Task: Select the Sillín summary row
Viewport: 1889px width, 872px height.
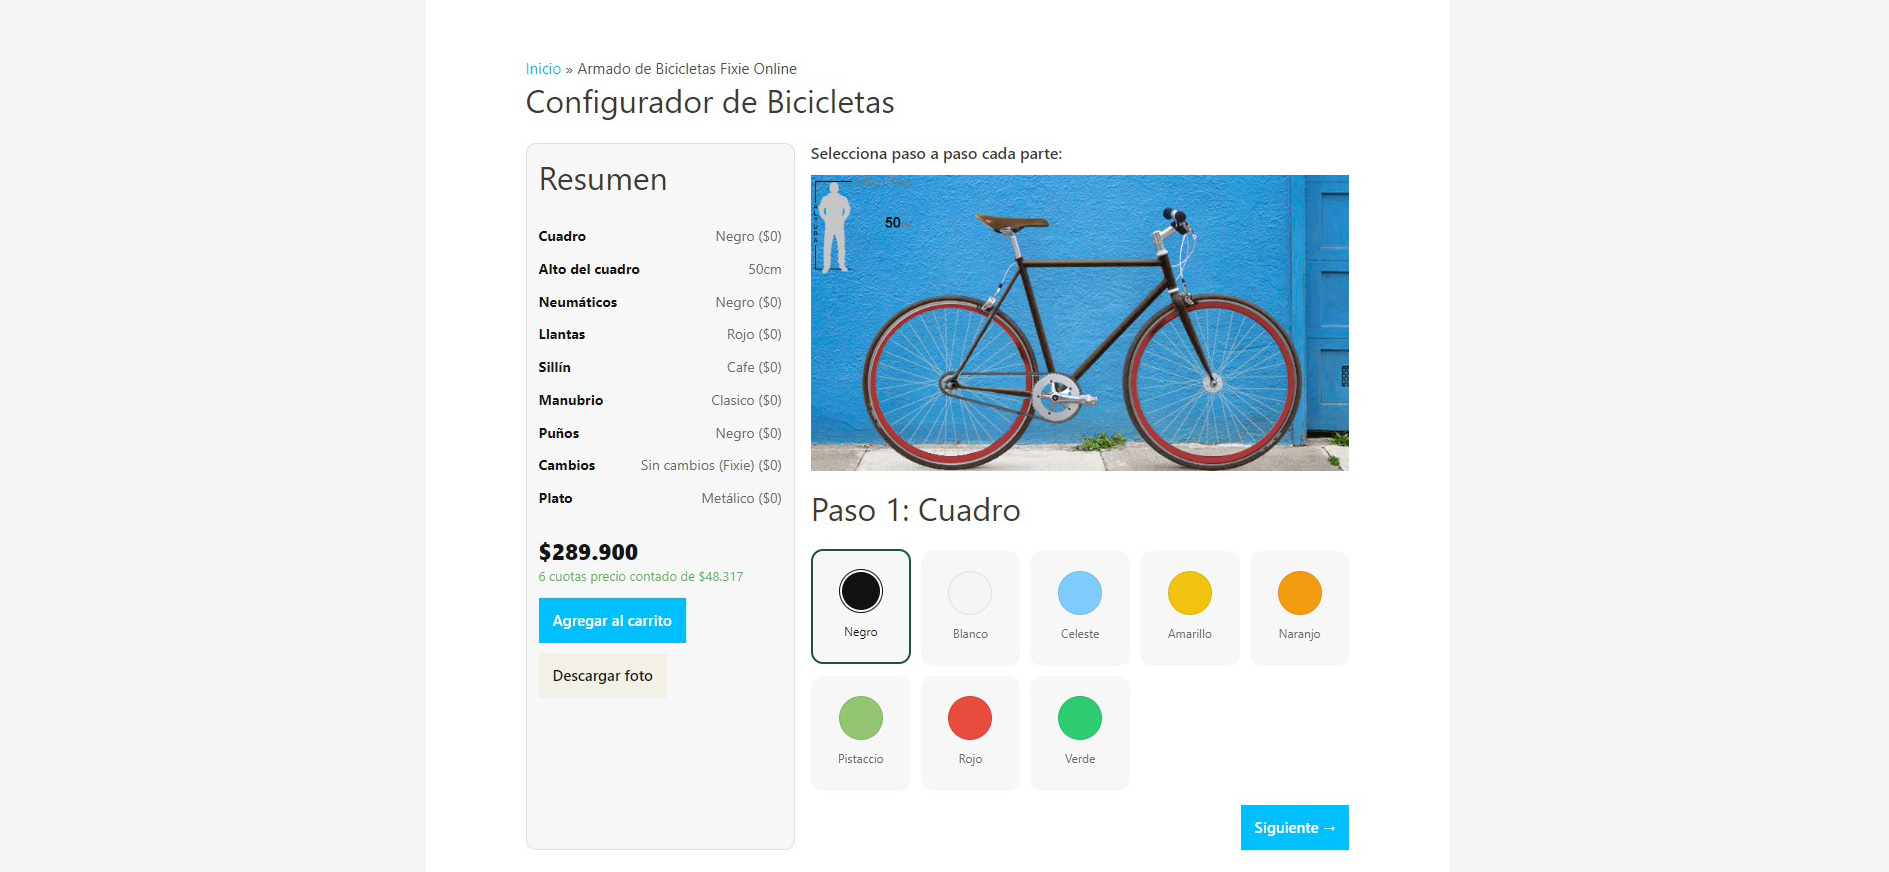Action: [660, 367]
